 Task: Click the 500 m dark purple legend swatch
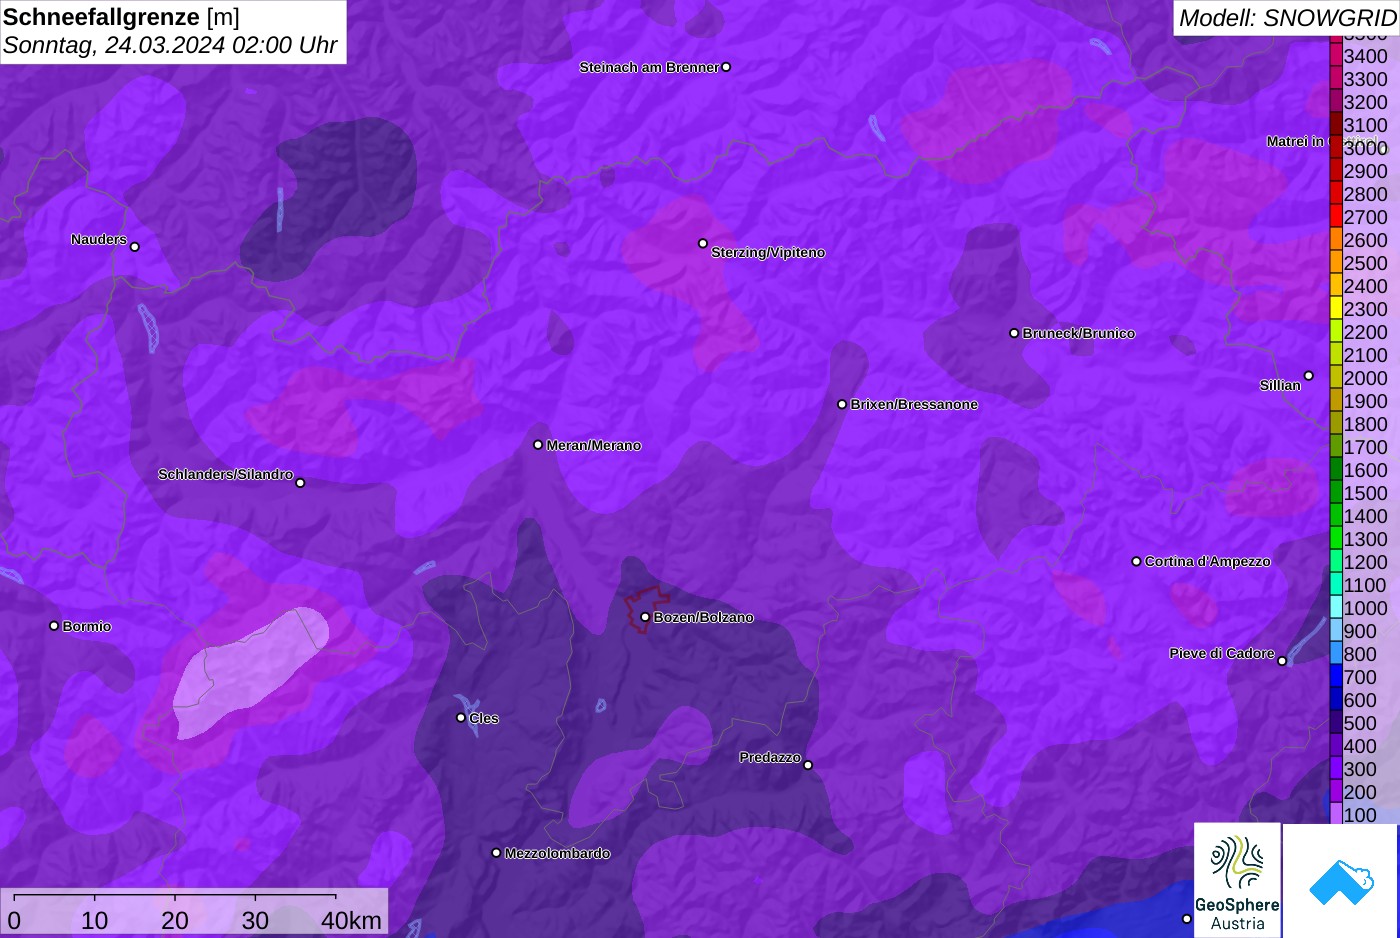tap(1336, 722)
